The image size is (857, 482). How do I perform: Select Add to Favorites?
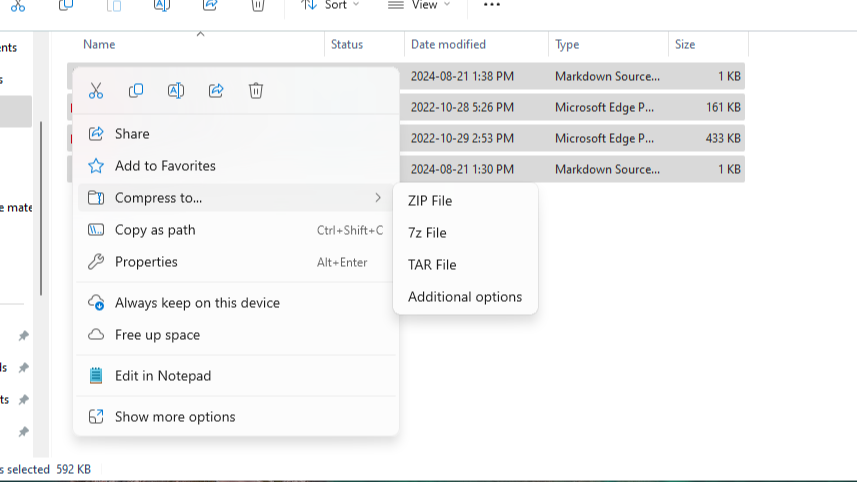(235, 166)
